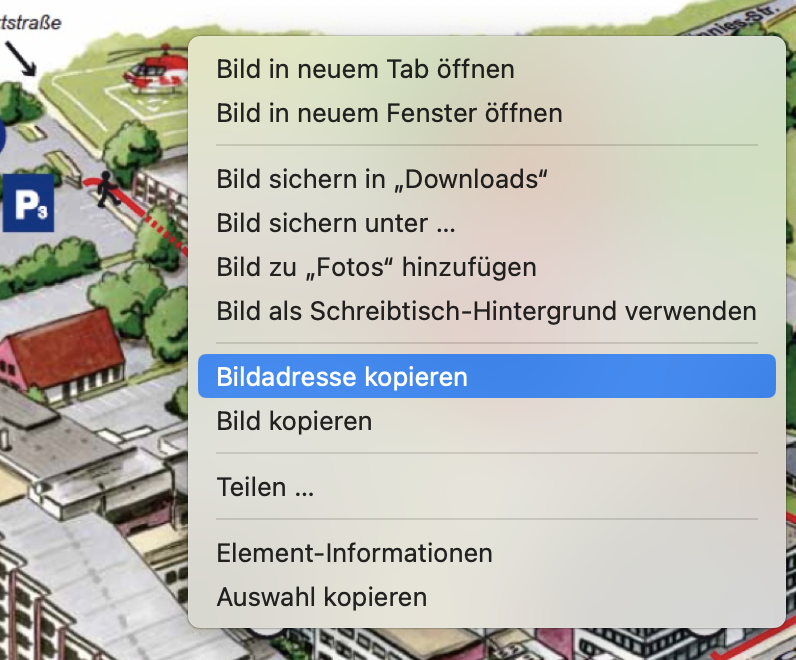Click the black arrow below the "straße" label
Viewport: 796px width, 660px height.
pyautogui.click(x=21, y=58)
